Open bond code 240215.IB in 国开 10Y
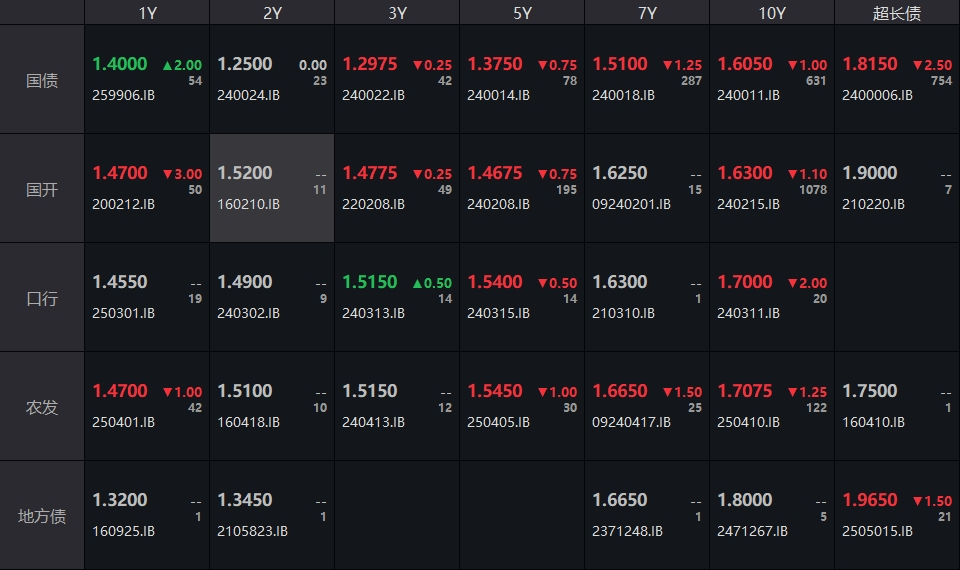This screenshot has height=570, width=960. pyautogui.click(x=748, y=204)
